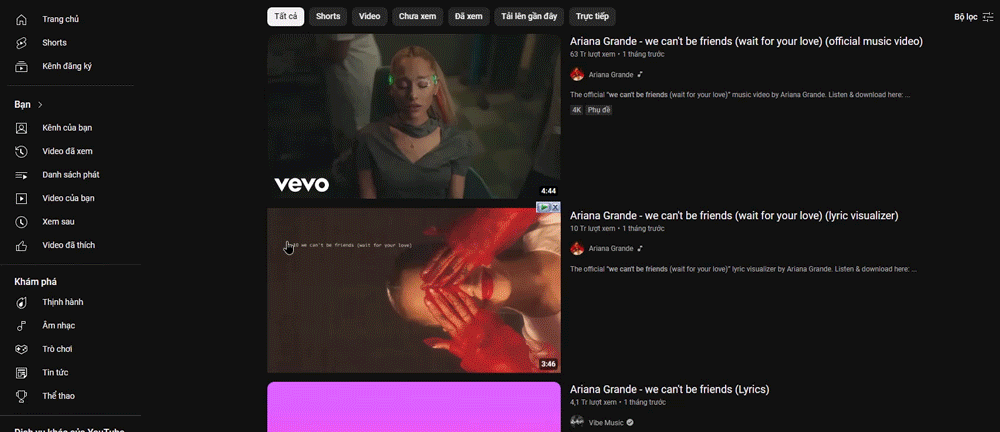
Task: Click the Khám phá section heading
Action: 36,281
